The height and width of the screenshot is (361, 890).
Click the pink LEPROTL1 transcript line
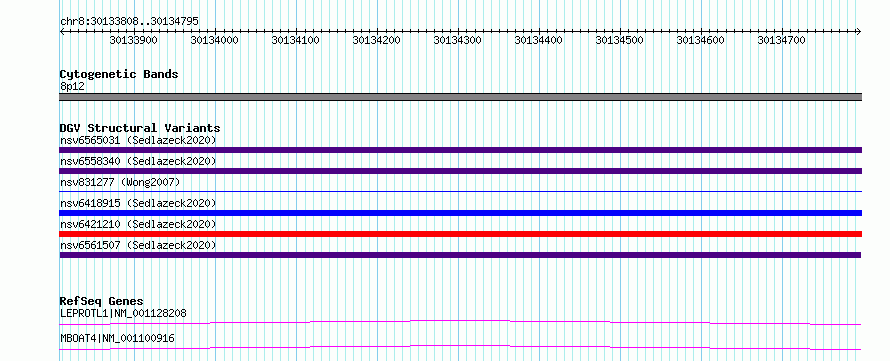point(460,322)
